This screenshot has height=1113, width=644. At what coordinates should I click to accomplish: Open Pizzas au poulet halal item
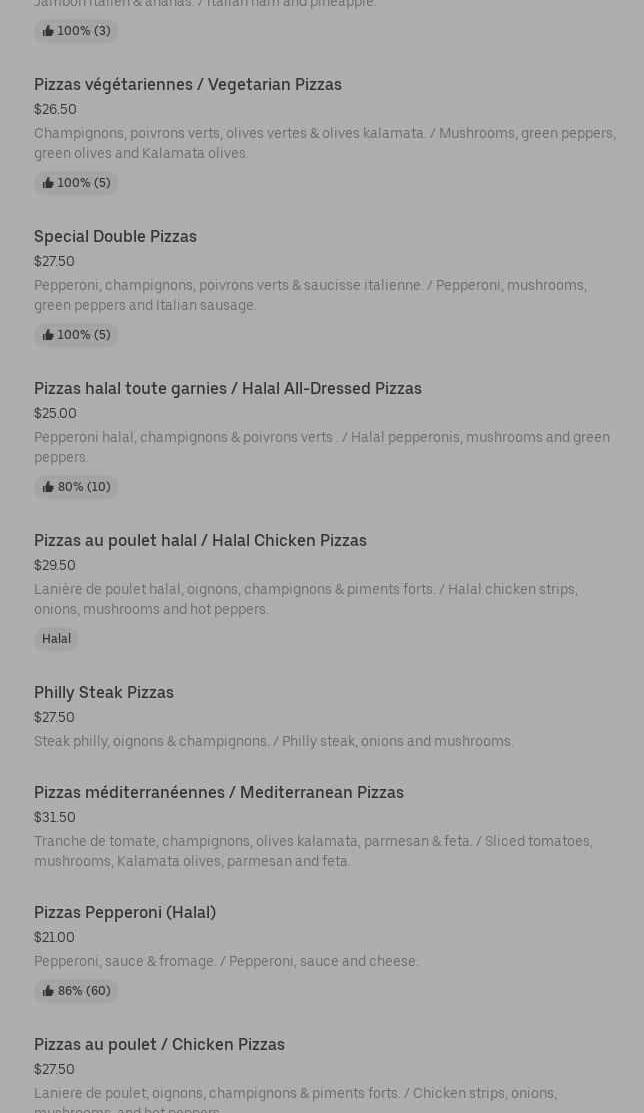pyautogui.click(x=200, y=541)
